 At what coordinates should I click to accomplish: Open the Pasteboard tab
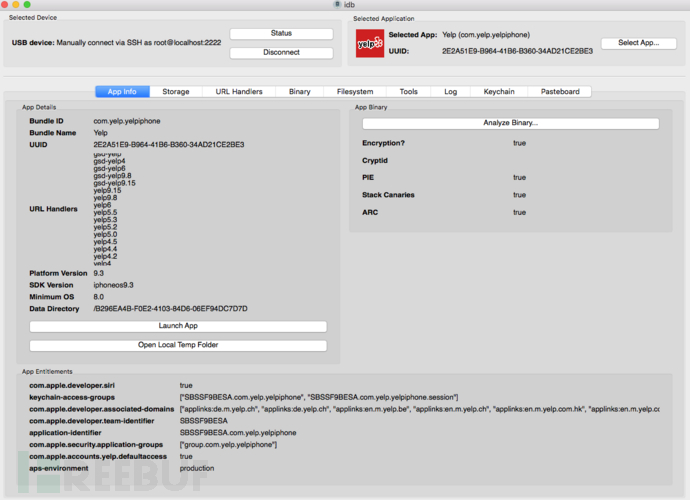tap(560, 92)
